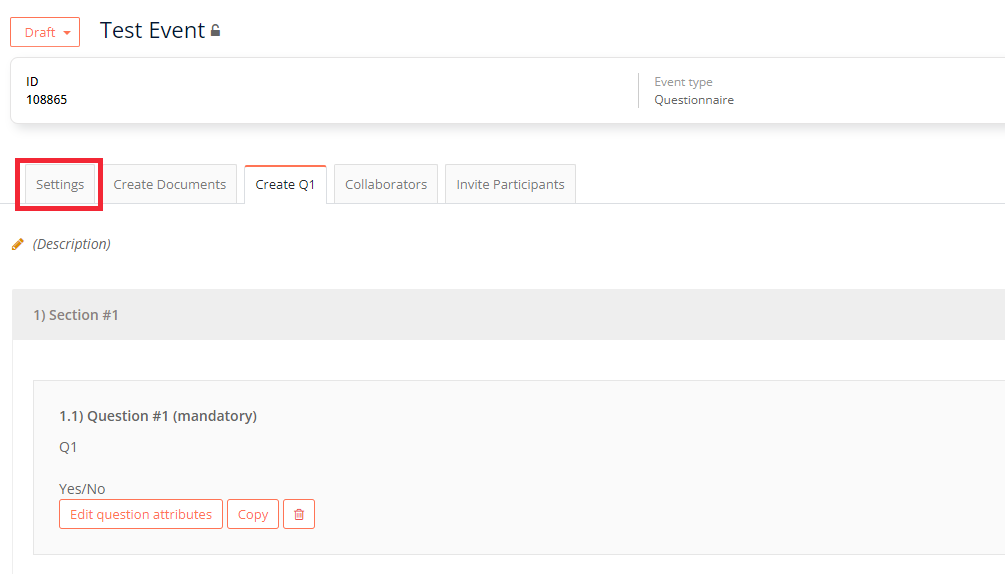Click the Question #1 (mandatory) heading
Viewport: 1005px width, 574px height.
point(158,416)
